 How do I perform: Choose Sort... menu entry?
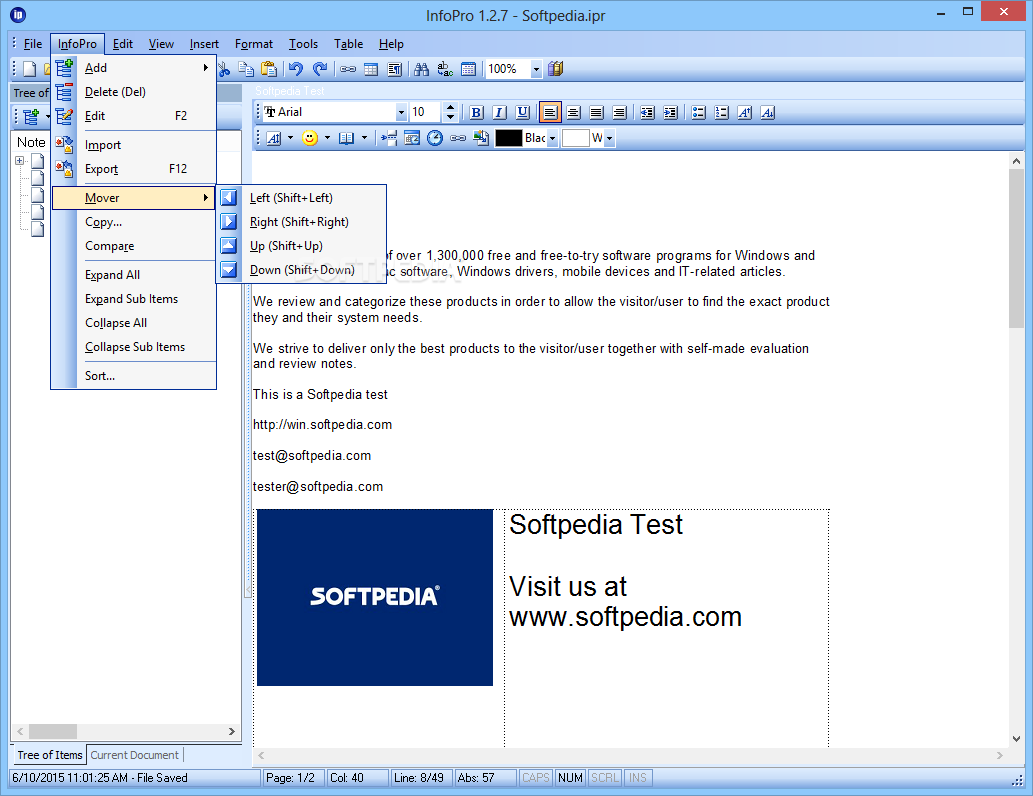(134, 376)
